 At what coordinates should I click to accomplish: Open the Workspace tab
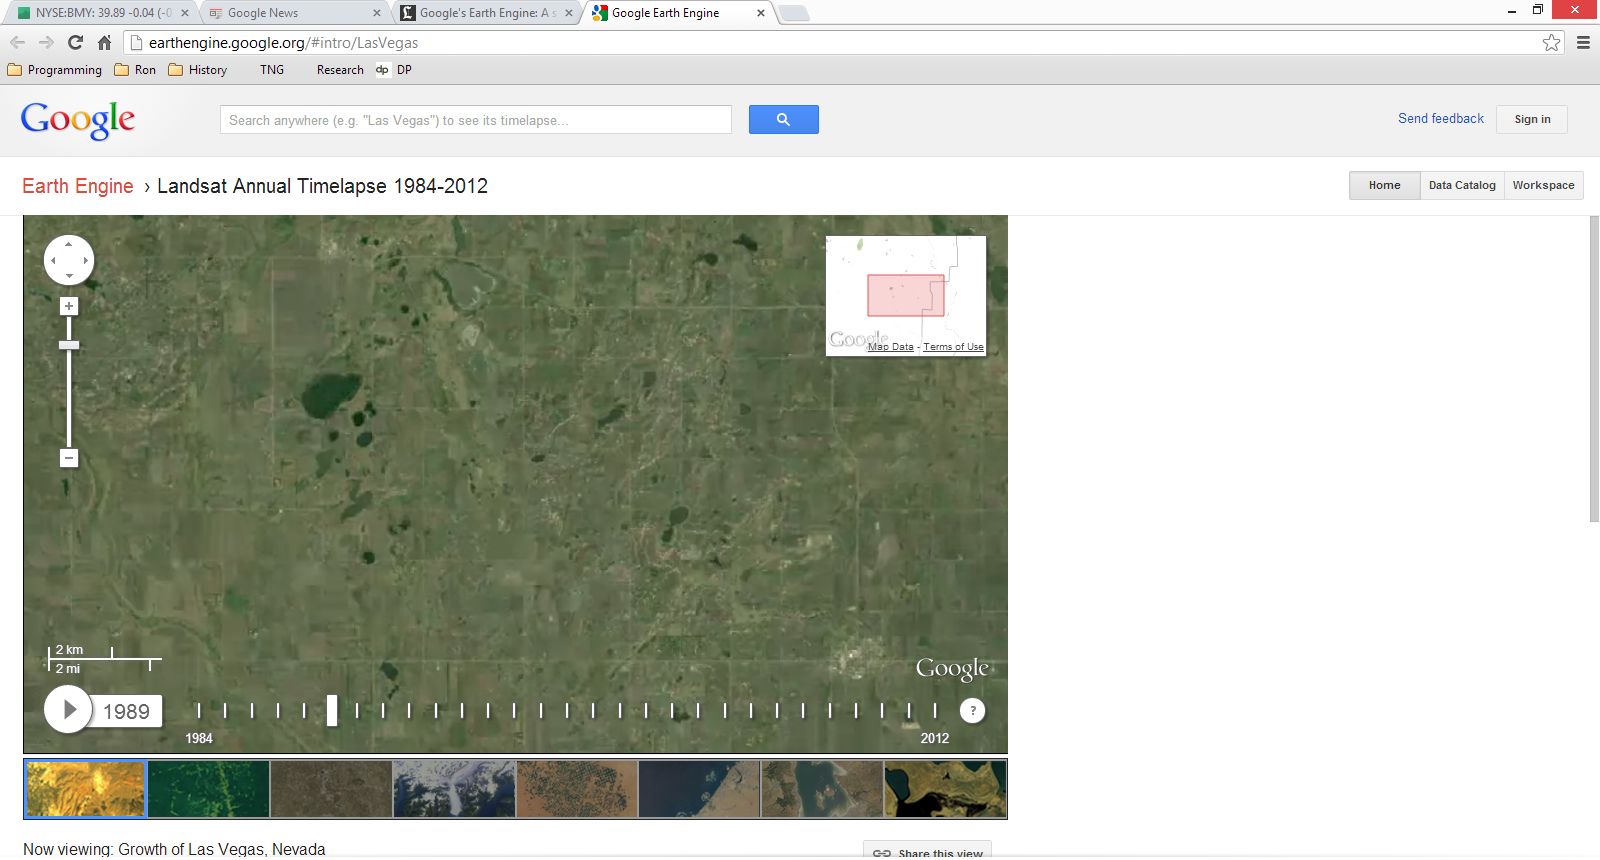click(x=1543, y=185)
